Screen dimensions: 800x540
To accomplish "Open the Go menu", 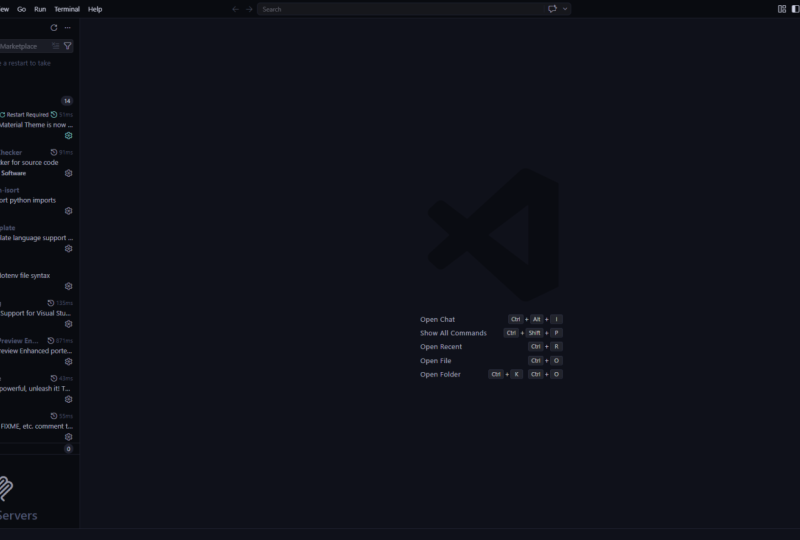I will (21, 9).
